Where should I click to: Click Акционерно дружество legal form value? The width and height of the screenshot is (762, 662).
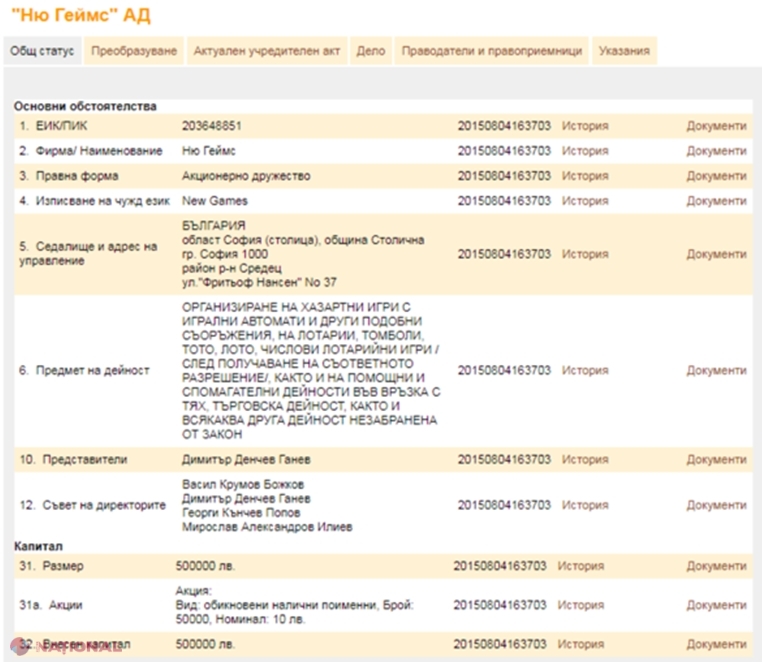[x=246, y=176]
